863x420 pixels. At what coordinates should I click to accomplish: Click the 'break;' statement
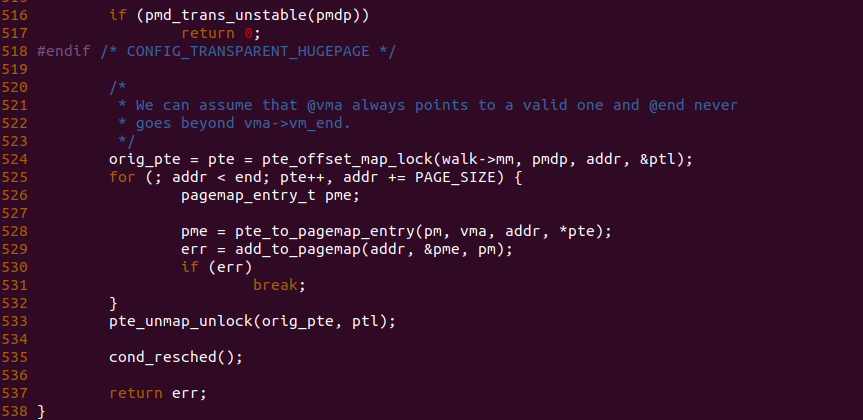[x=279, y=285]
